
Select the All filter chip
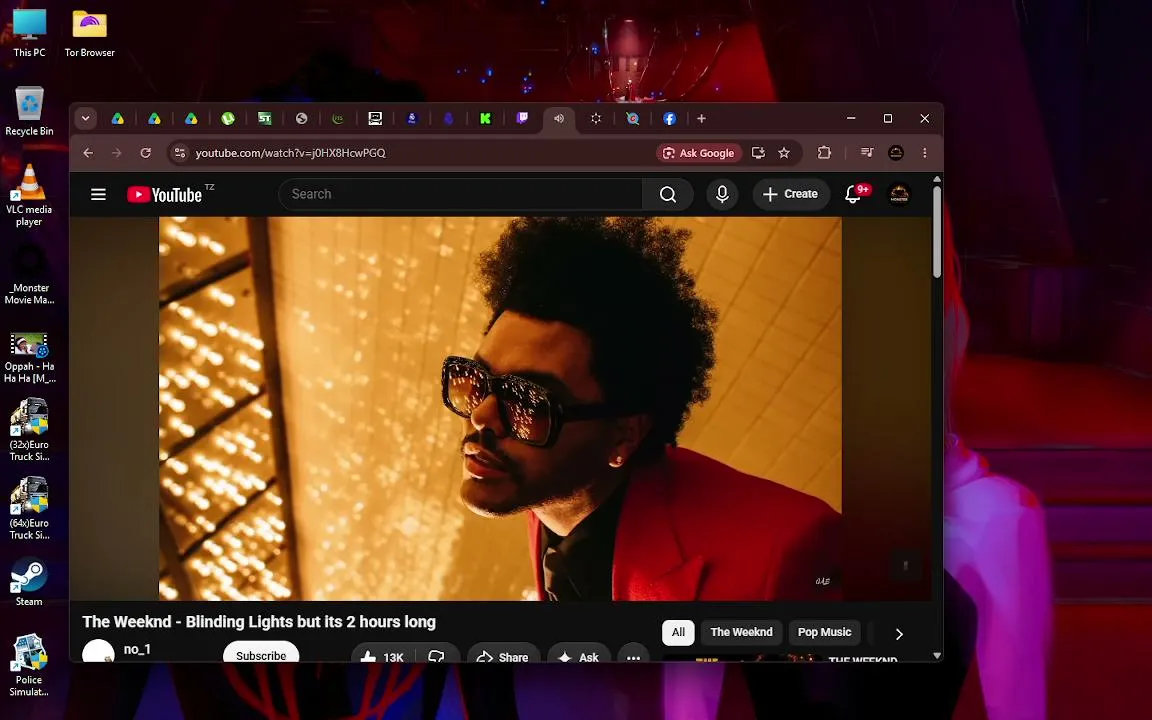pos(678,633)
